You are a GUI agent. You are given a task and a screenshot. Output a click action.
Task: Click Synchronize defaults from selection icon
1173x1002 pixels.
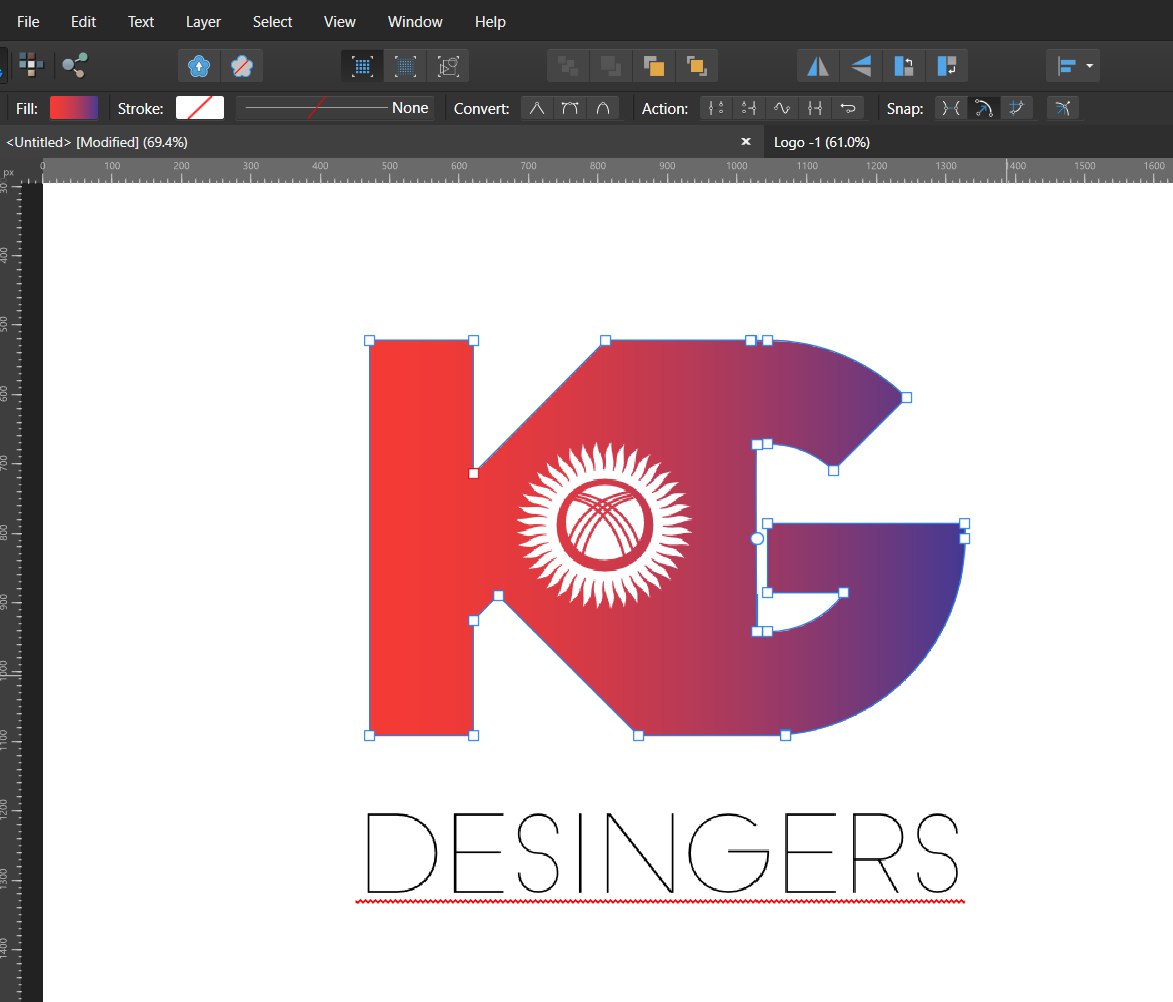(x=199, y=66)
